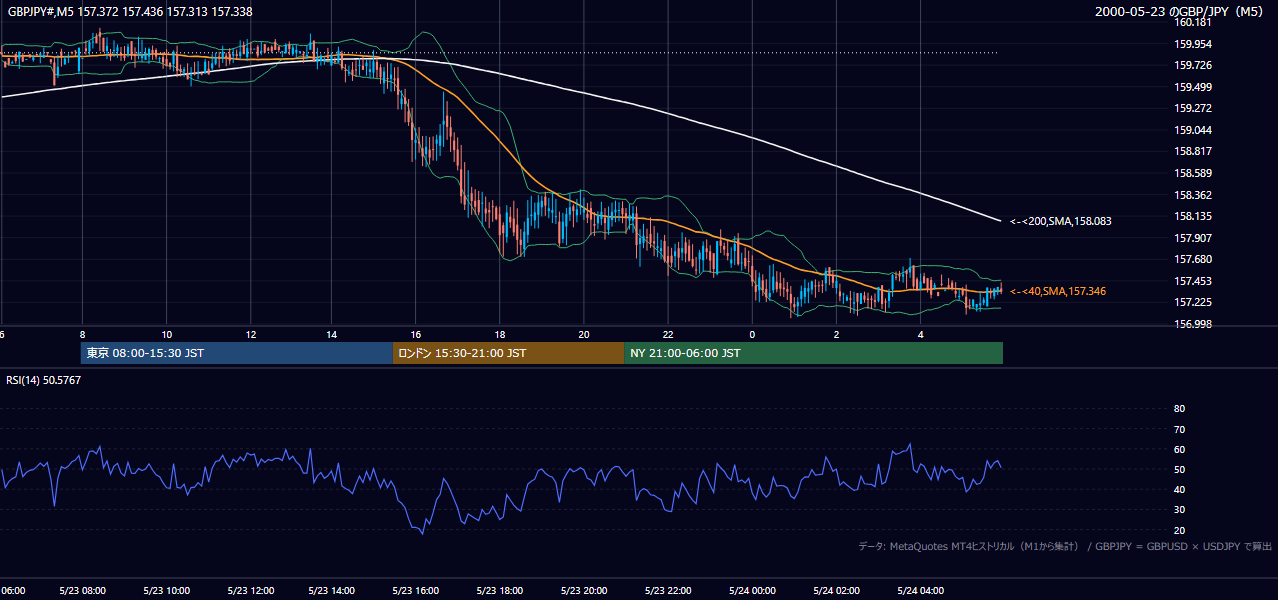This screenshot has width=1278, height=600.
Task: Select the ロンドン 15:30-21:00 JST session bar
Action: 508,353
